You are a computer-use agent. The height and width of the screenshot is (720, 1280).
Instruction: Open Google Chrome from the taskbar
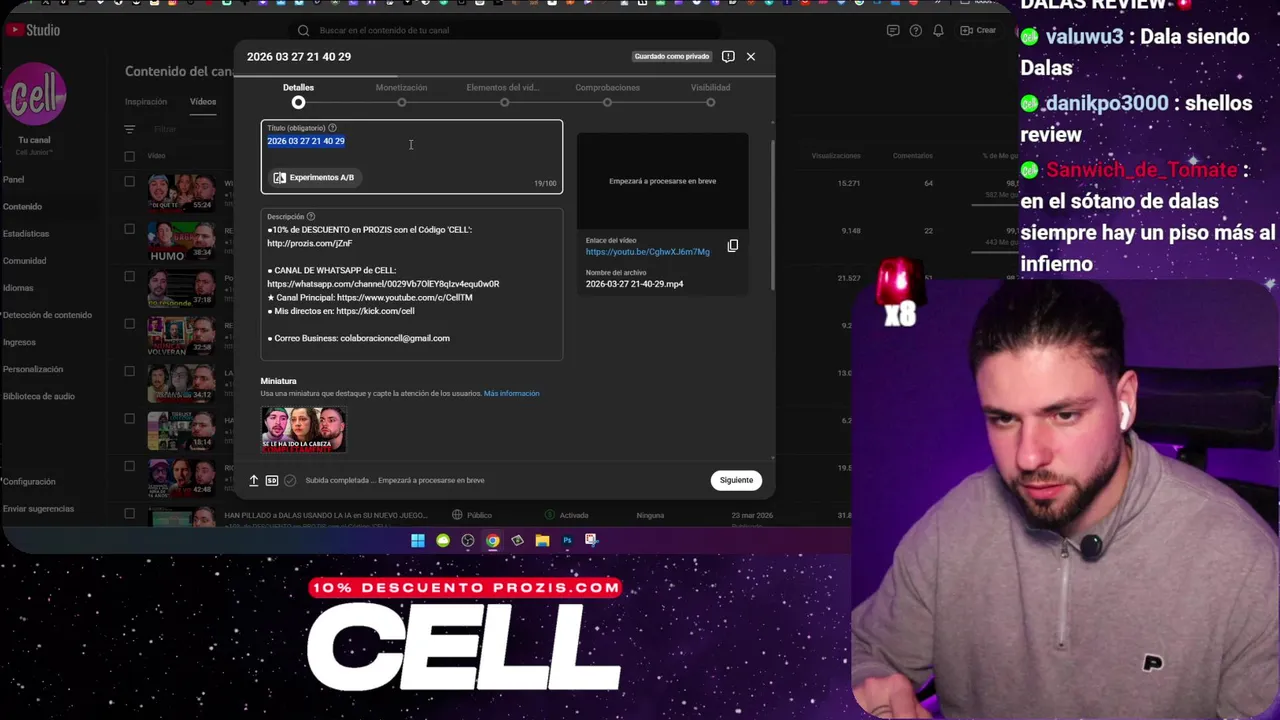point(493,541)
